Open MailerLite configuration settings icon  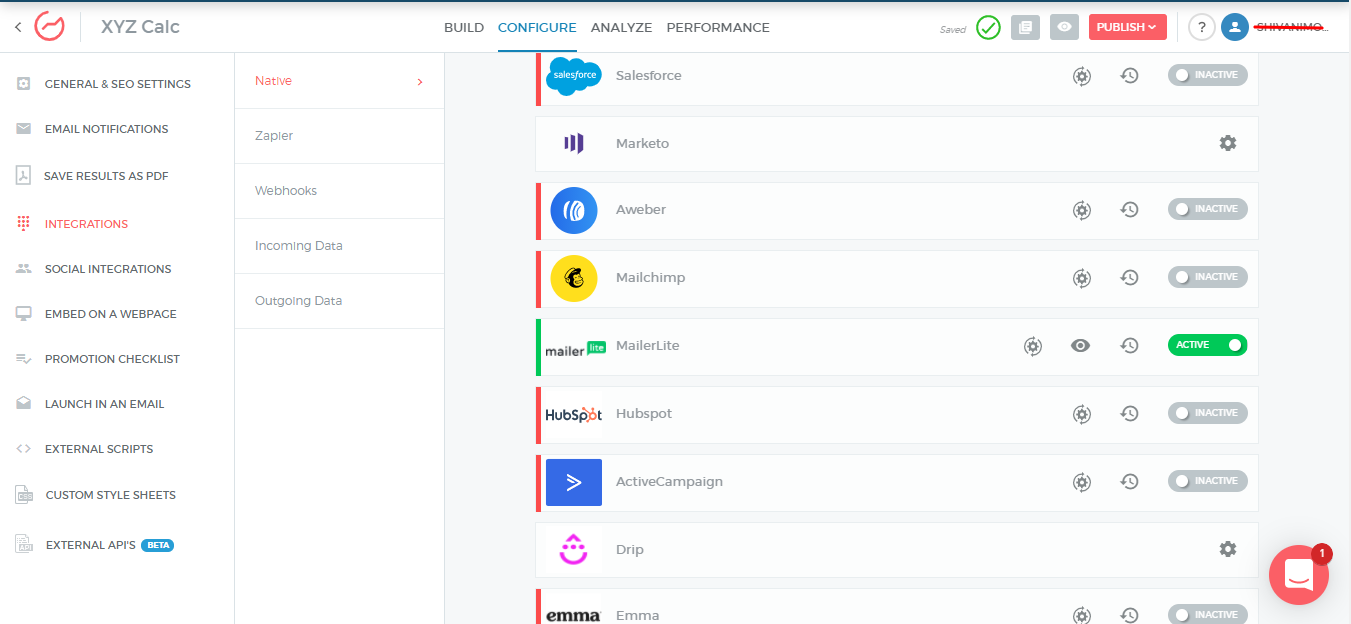pos(1033,346)
